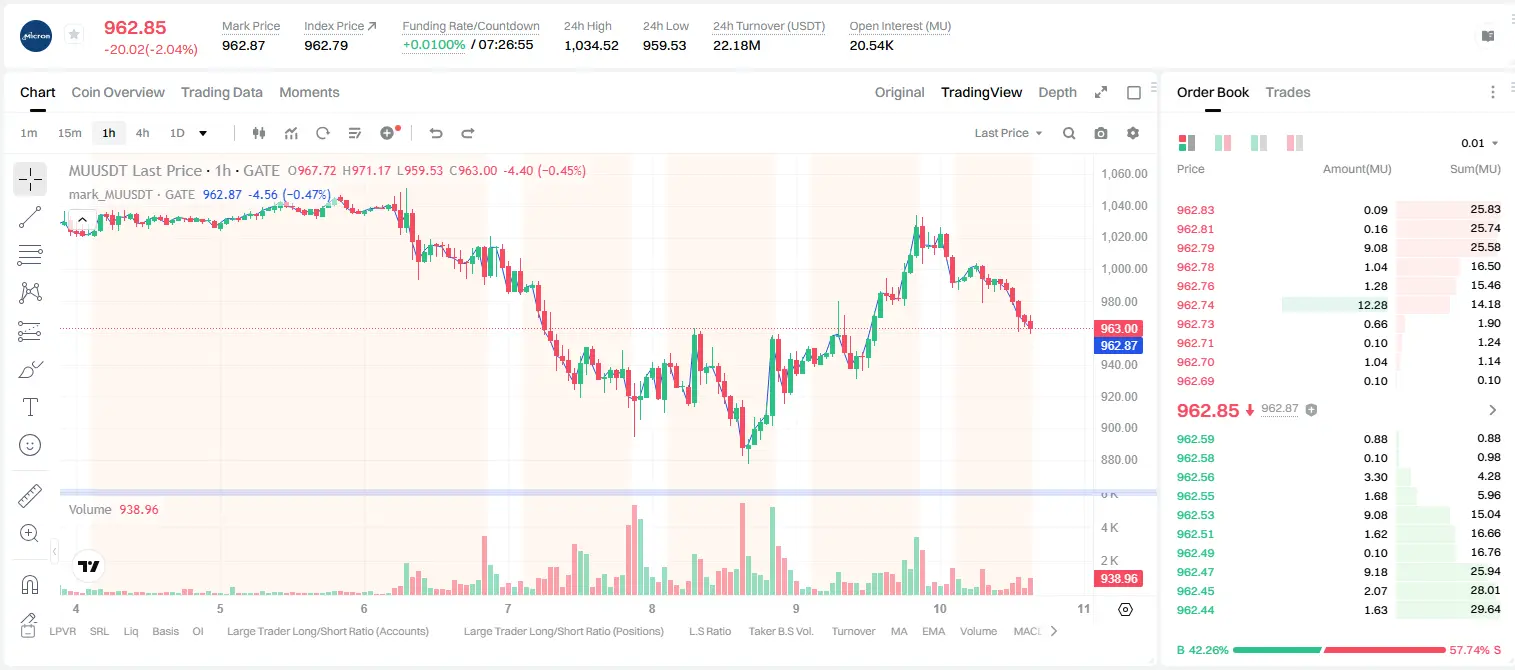Add MU to favorites with star icon
The height and width of the screenshot is (670, 1515).
pos(74,35)
